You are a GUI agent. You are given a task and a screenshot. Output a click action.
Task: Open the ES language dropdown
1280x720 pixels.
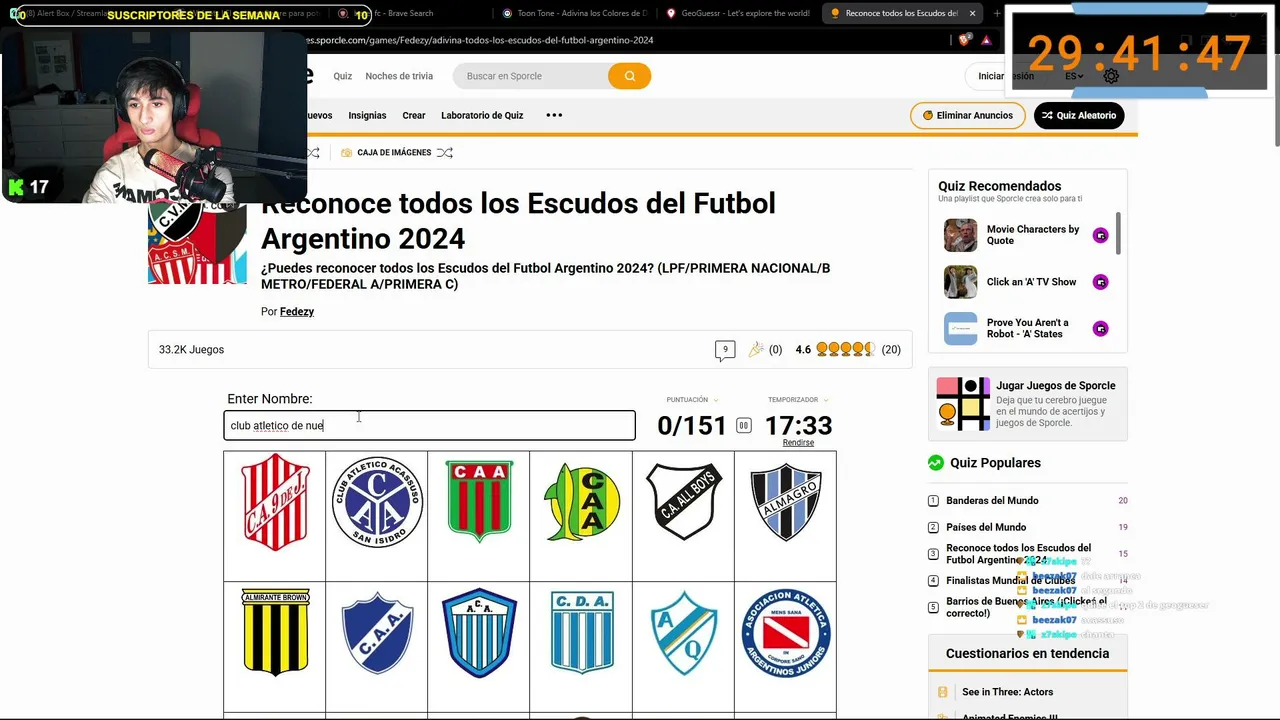pyautogui.click(x=1074, y=76)
